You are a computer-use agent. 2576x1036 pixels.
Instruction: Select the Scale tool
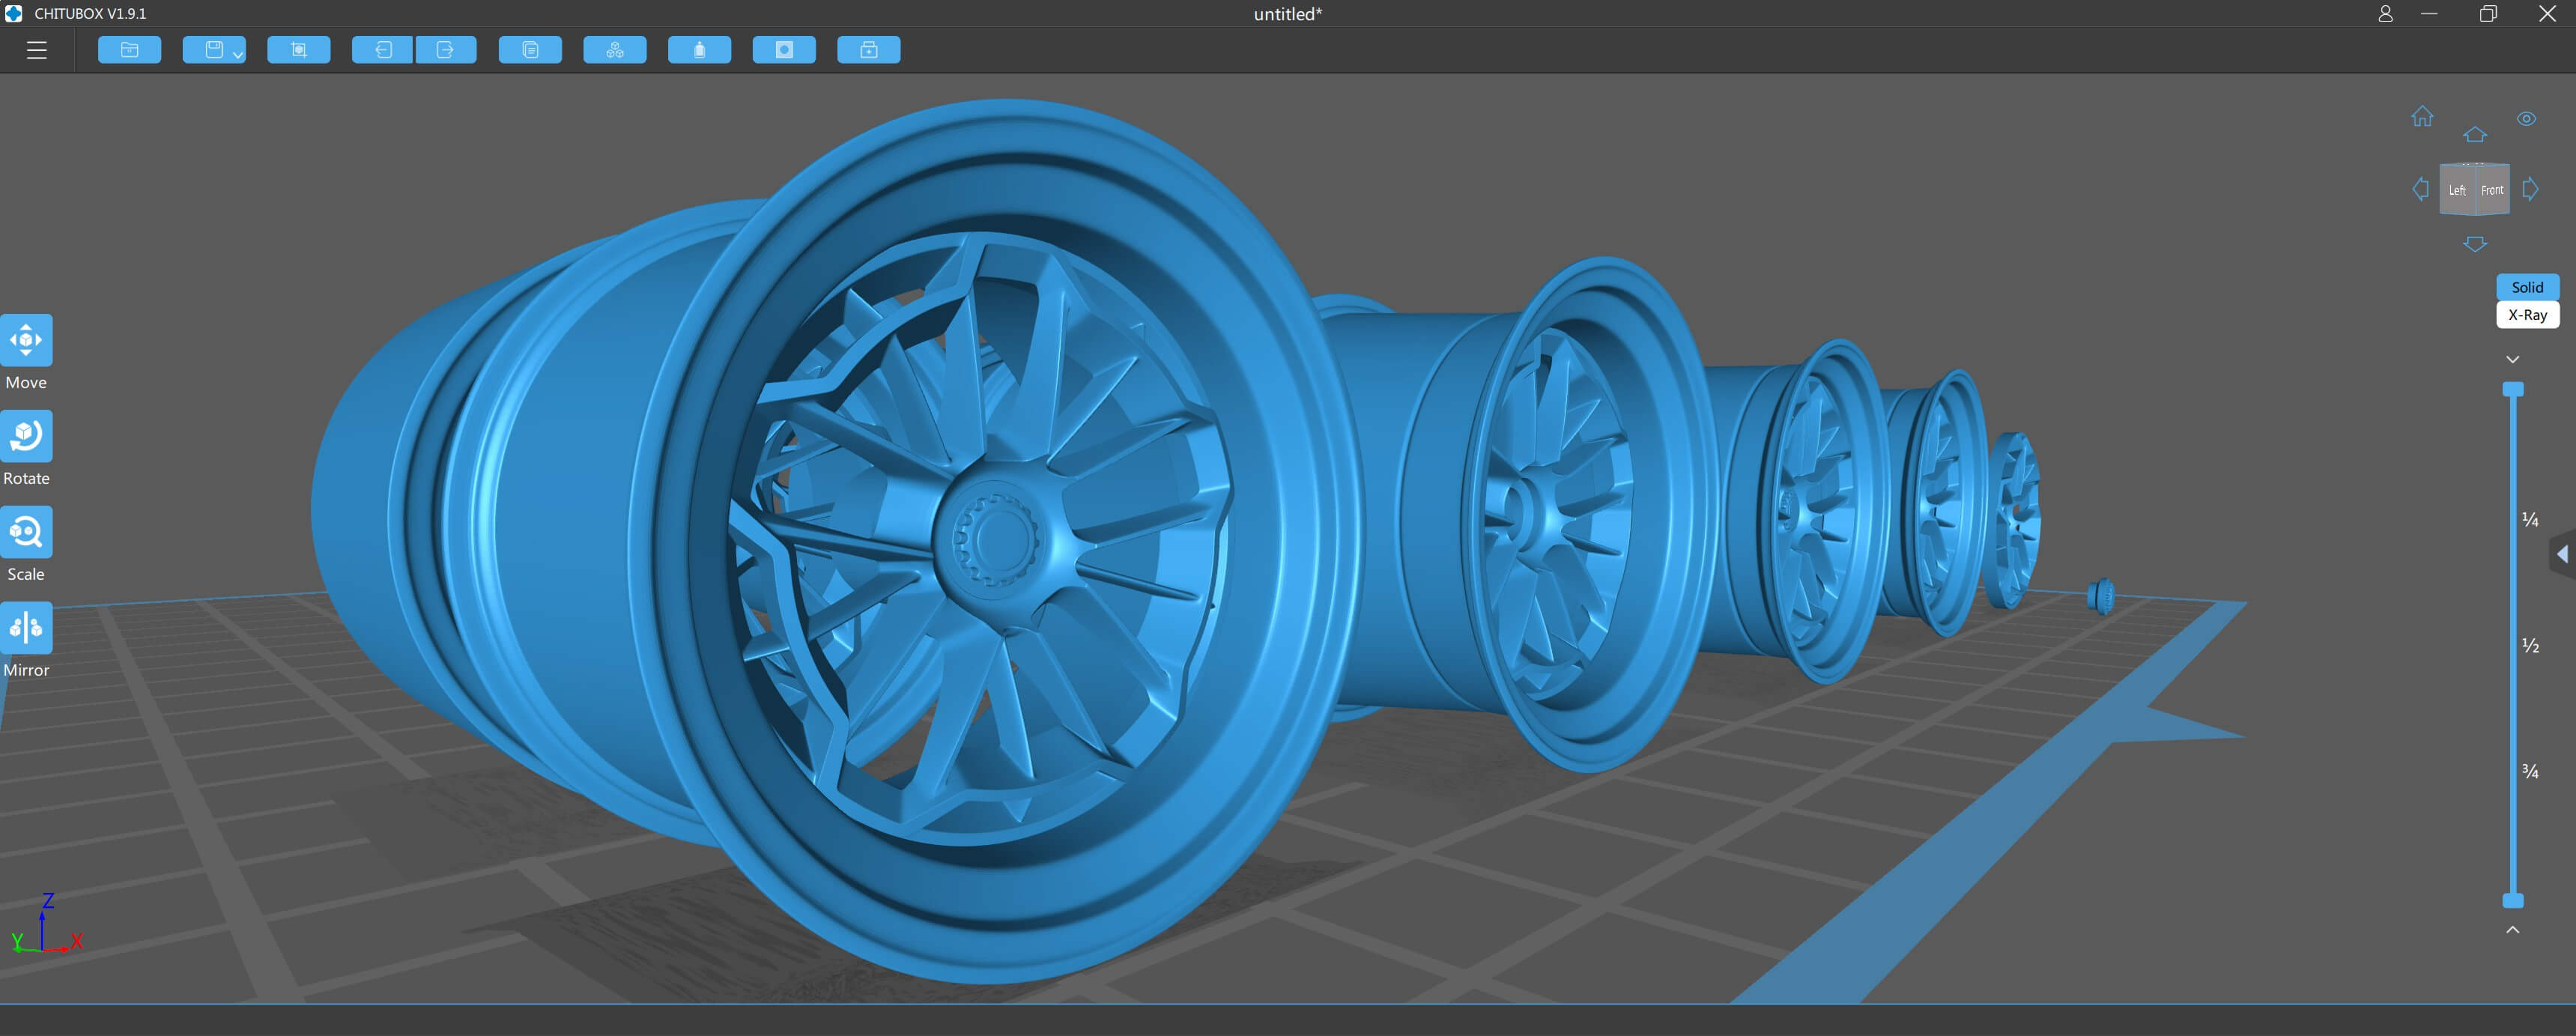pos(26,532)
